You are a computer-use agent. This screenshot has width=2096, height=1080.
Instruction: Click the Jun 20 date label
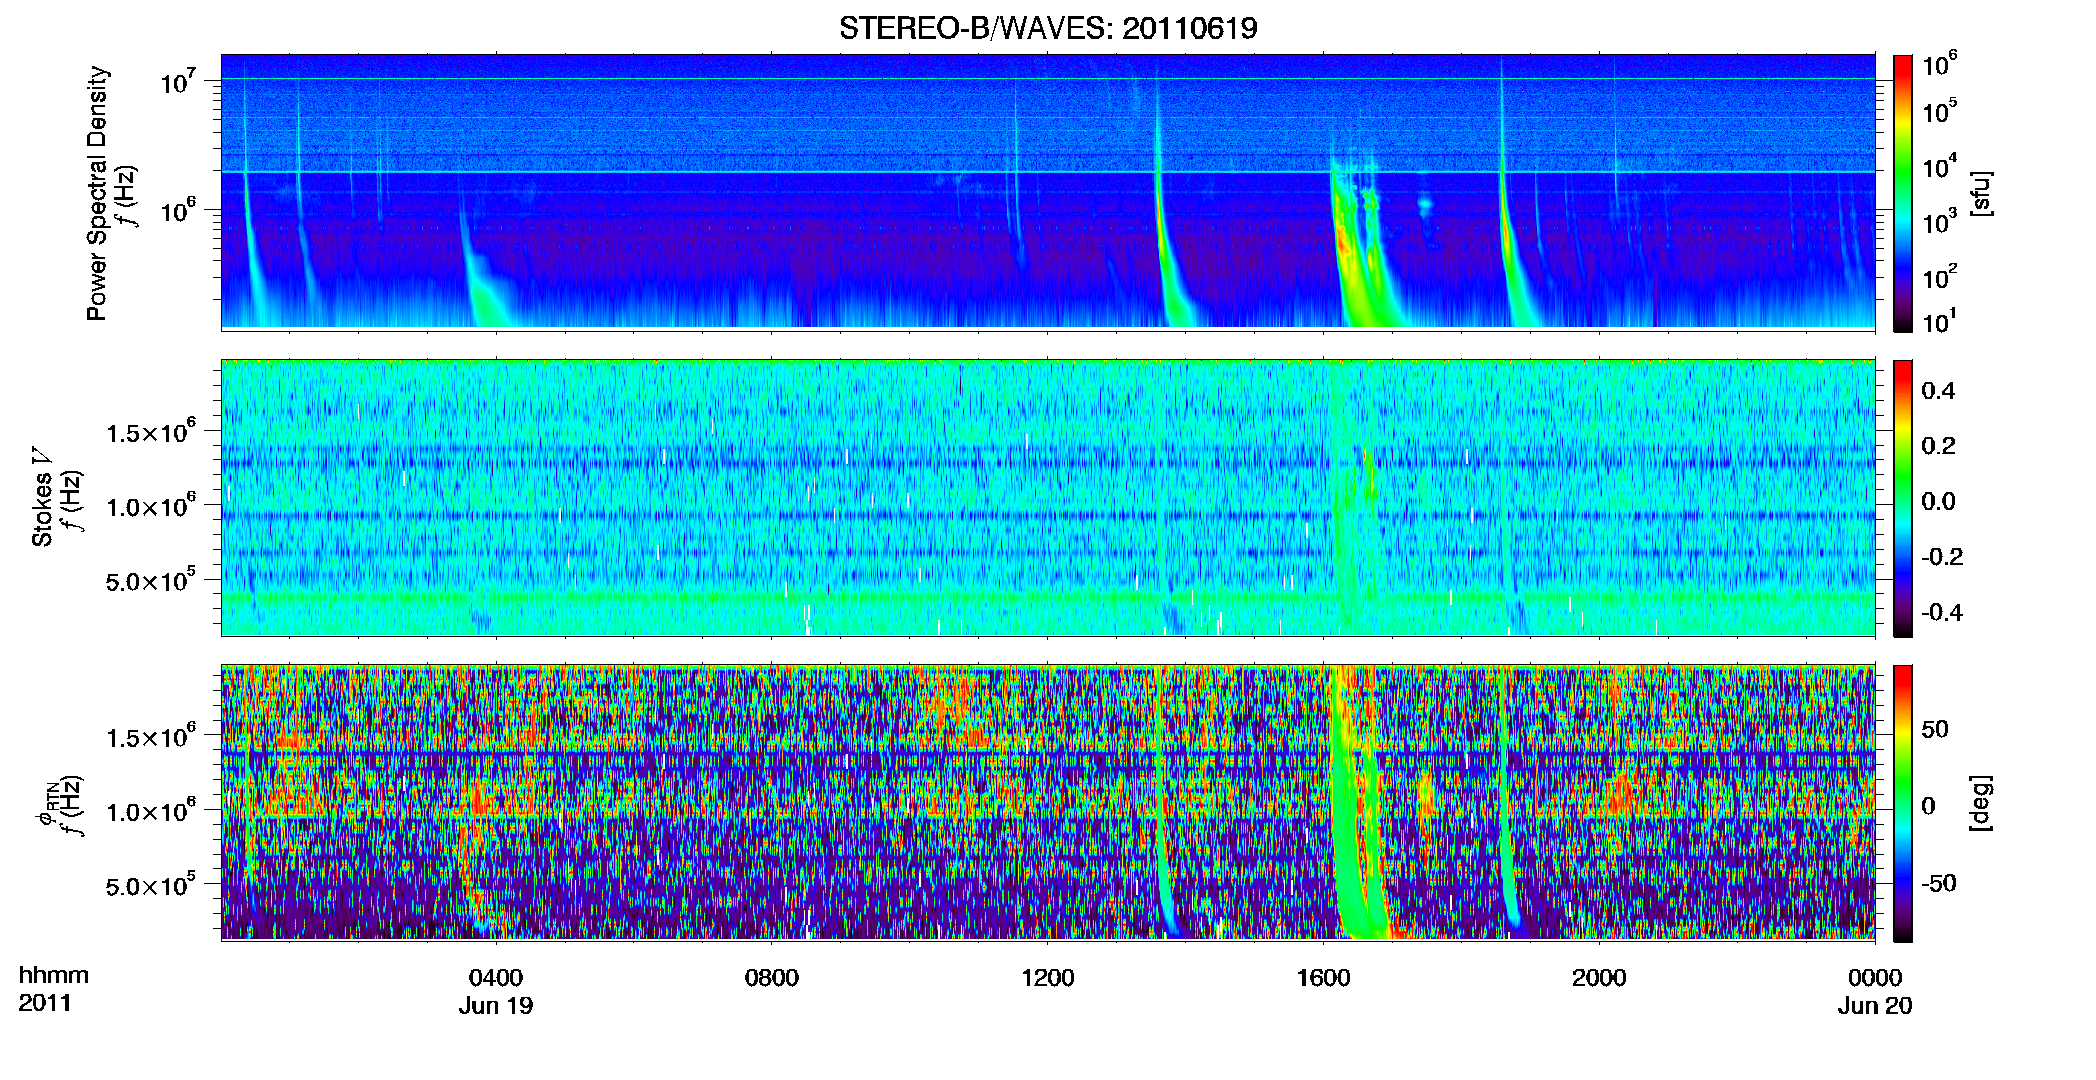[x=1875, y=1005]
